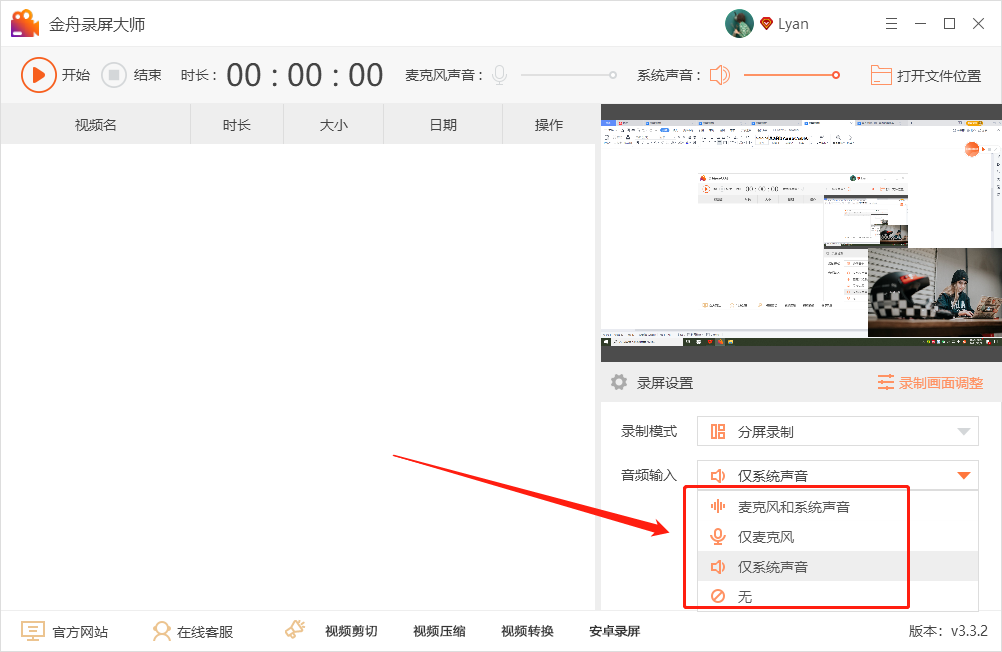Viewport: 1002px width, 652px height.
Task: Sort by 日期 column header
Action: coord(443,125)
